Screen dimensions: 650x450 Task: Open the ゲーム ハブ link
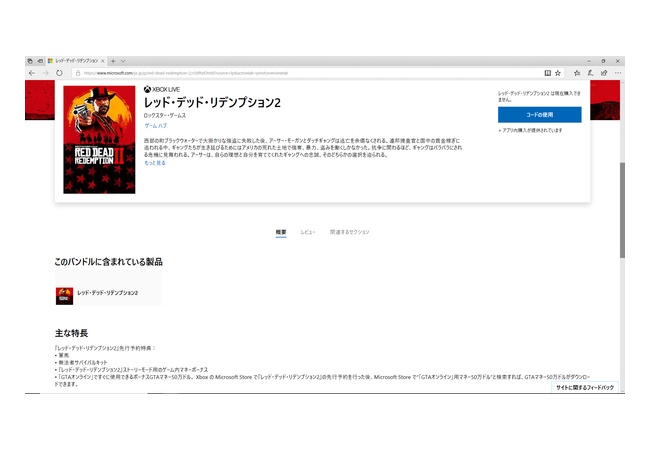155,126
